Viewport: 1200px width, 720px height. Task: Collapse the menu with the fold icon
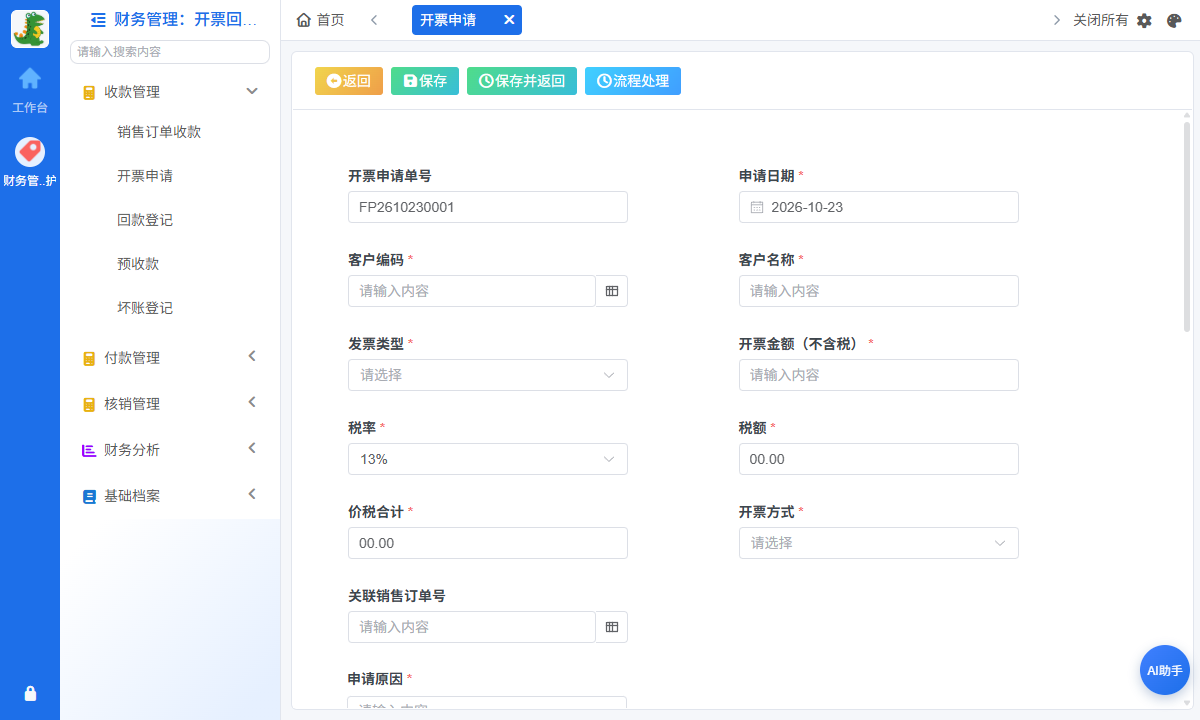(98, 19)
